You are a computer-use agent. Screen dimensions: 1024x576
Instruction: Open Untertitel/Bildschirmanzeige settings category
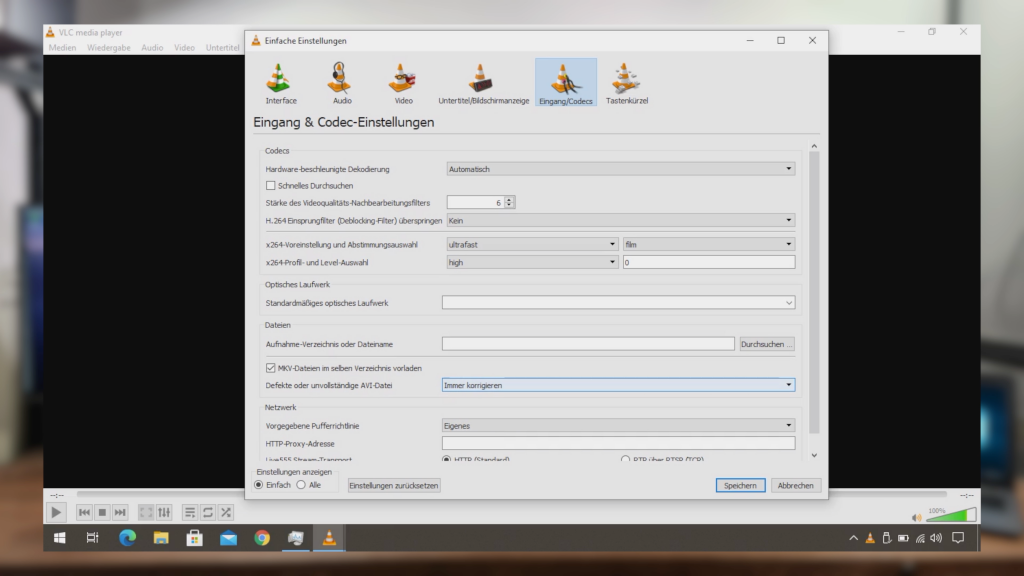click(x=483, y=83)
